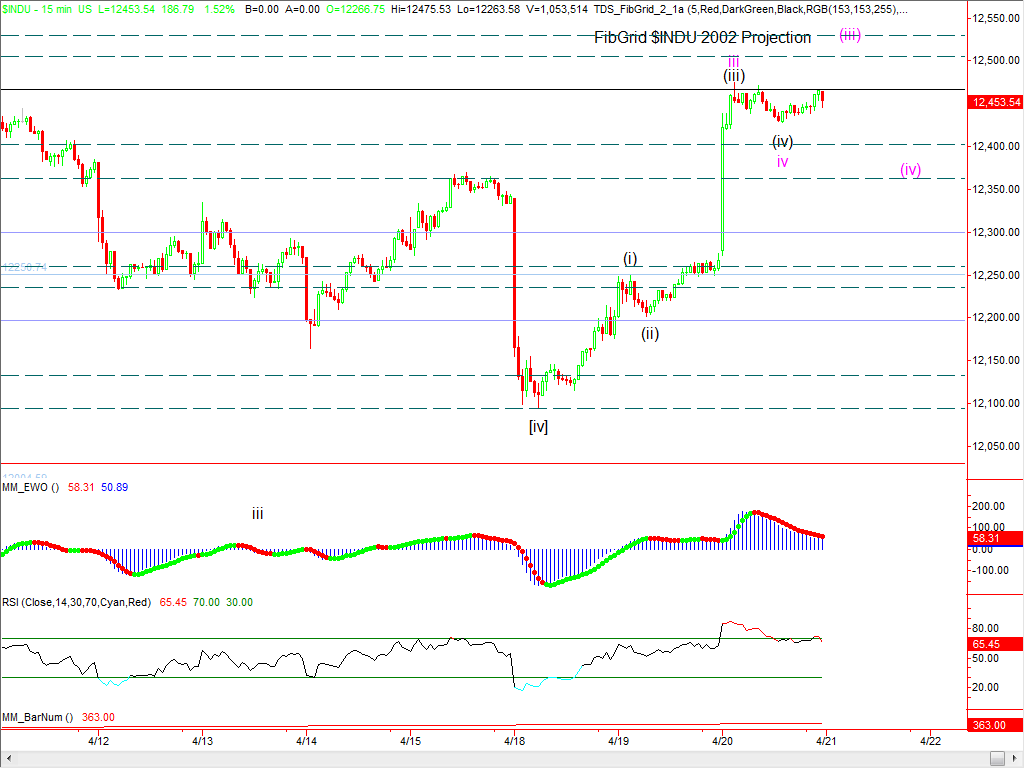Select the black (ii) wave label

[x=650, y=334]
